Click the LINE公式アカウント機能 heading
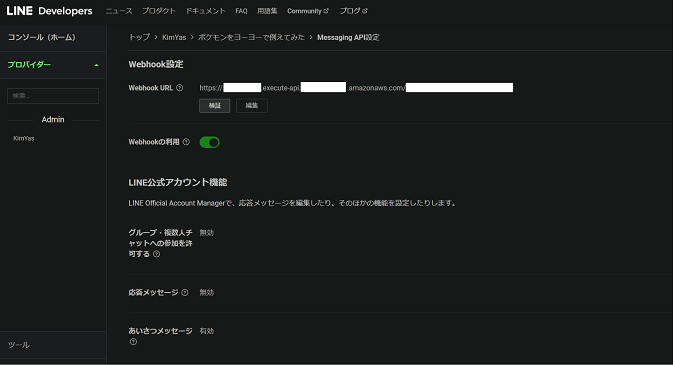Viewport: 673px width, 365px height. tap(178, 182)
